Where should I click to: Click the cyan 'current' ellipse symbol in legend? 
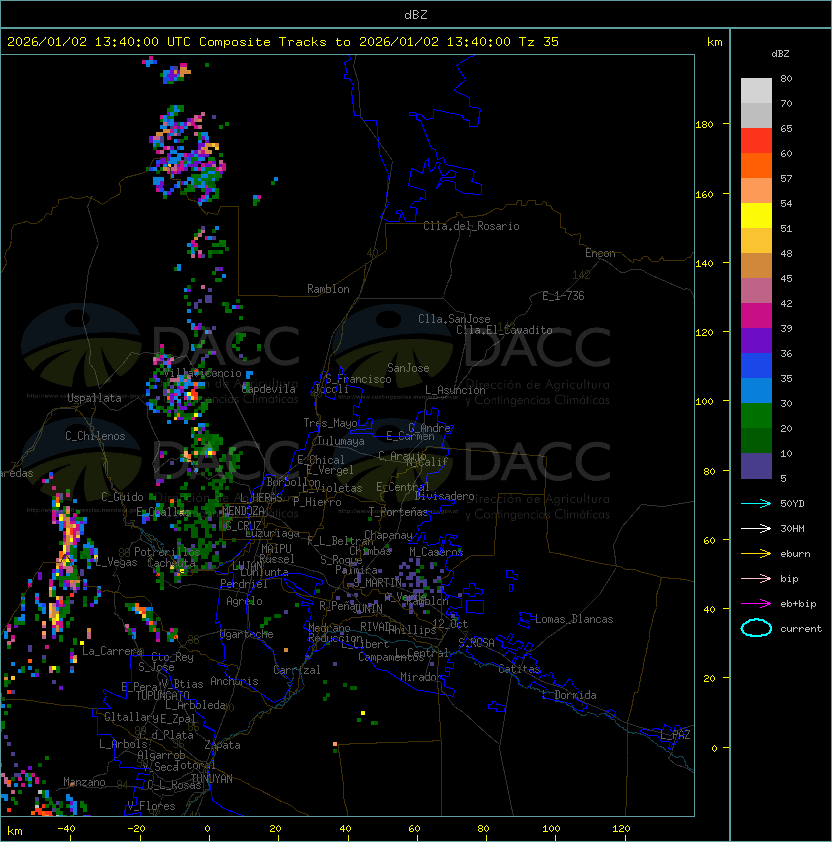click(x=756, y=628)
